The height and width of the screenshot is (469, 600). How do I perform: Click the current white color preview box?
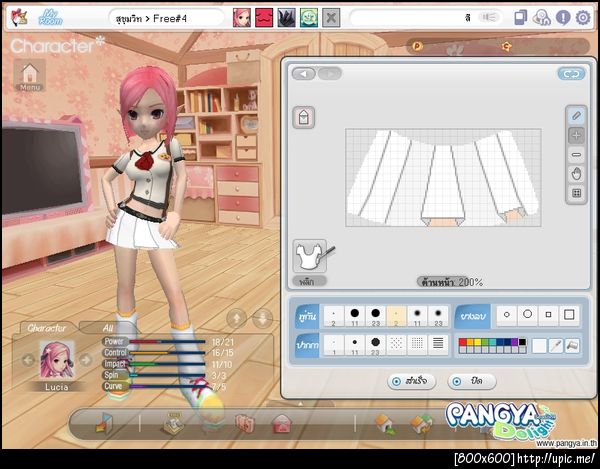click(539, 346)
